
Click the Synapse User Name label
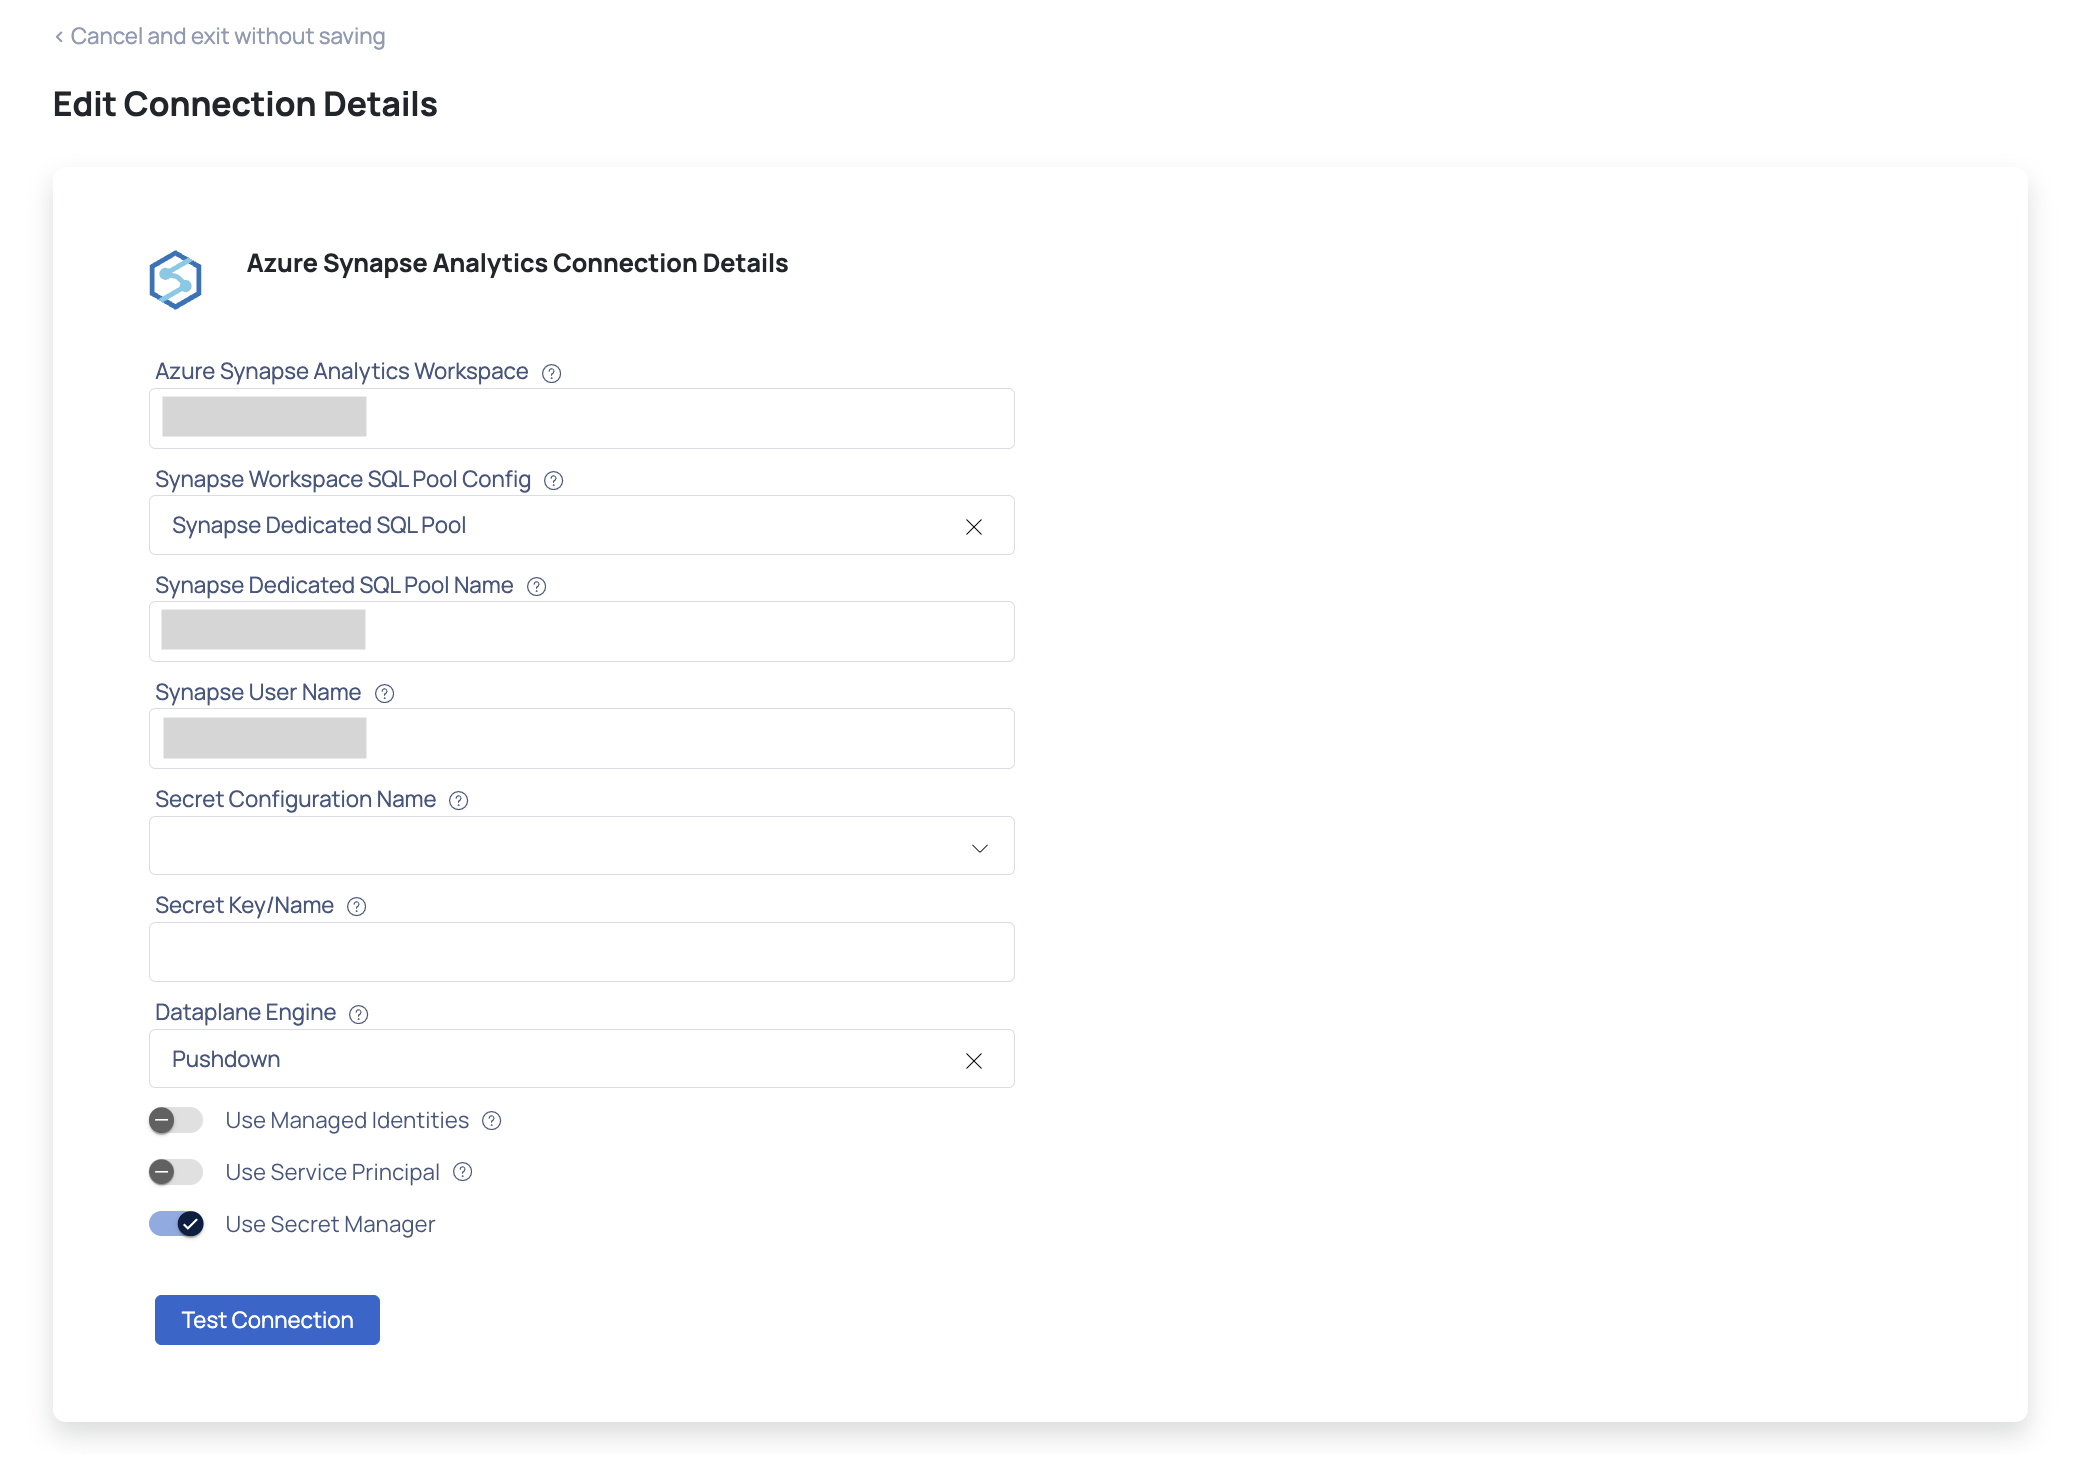[x=258, y=693]
